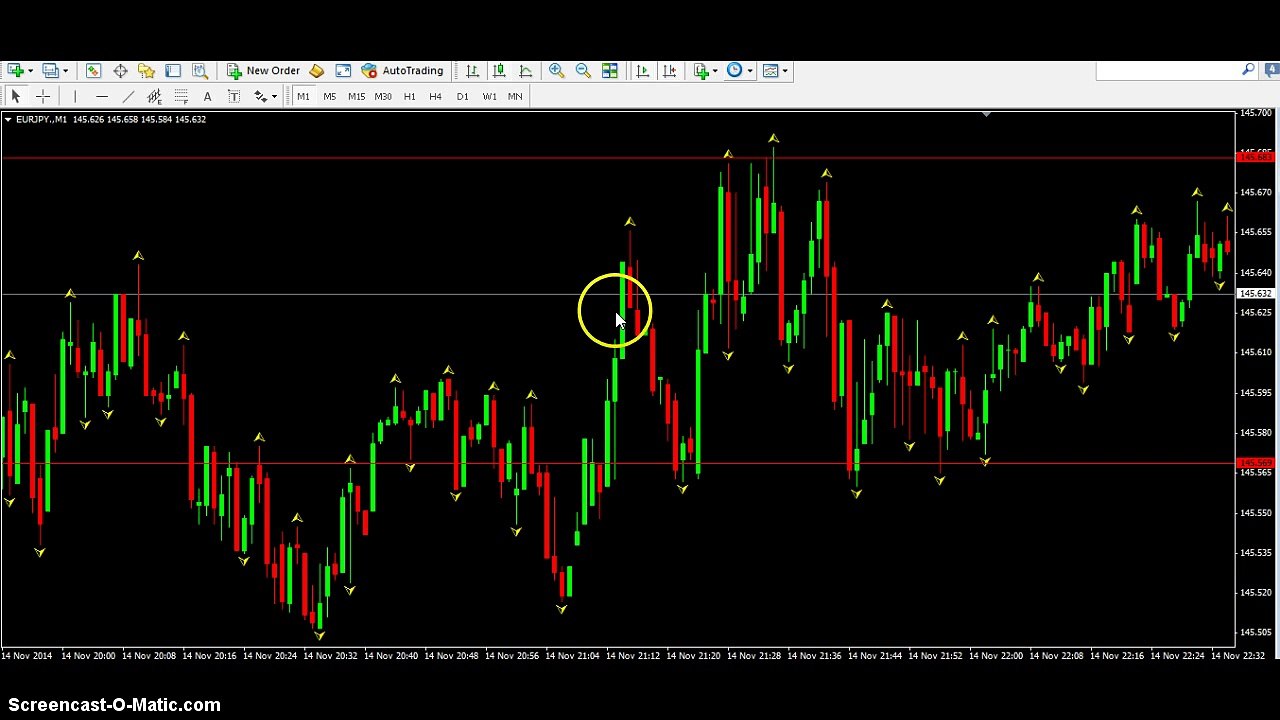Switch to MN timeframe

(x=515, y=96)
